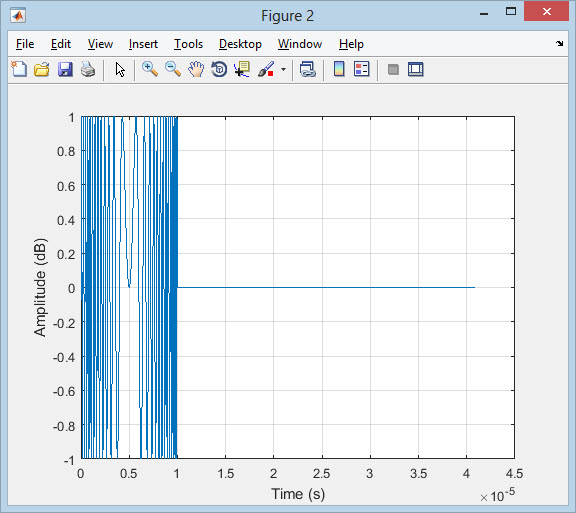Screen dimensions: 576x513
Task: Expand the brush color dropdown arrow
Action: coord(283,69)
